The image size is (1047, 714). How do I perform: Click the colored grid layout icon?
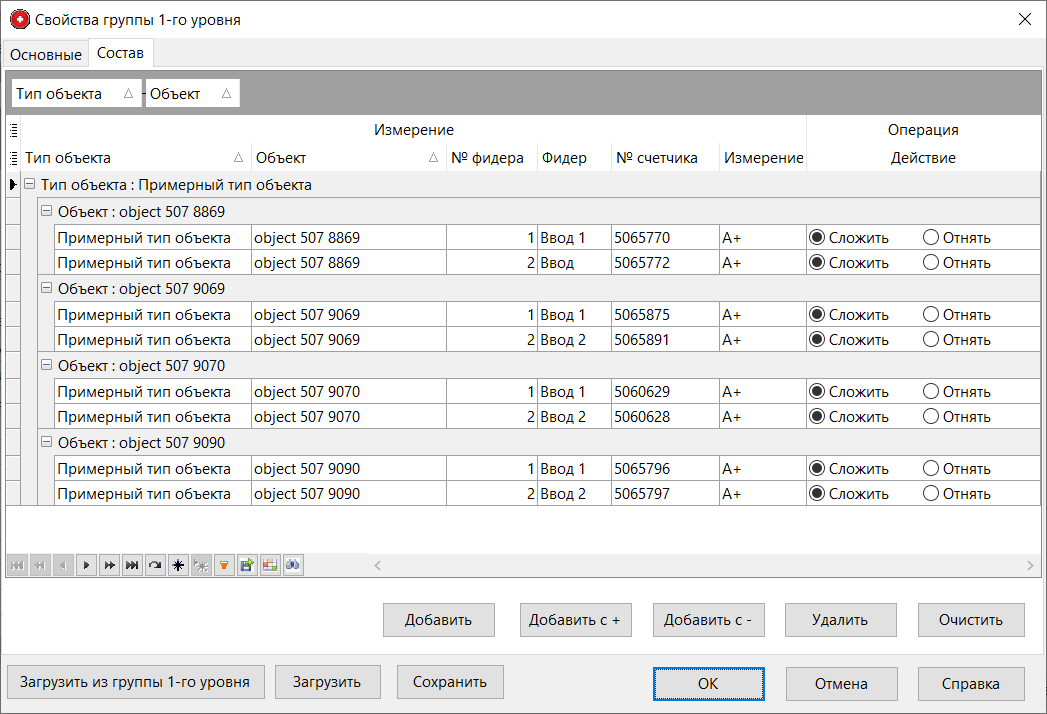point(270,566)
